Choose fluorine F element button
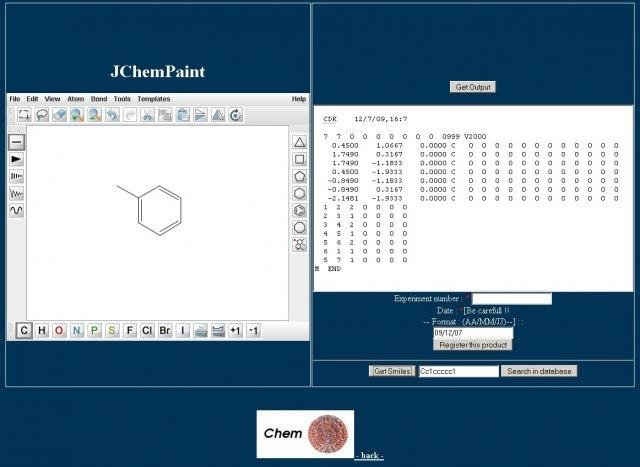 130,330
